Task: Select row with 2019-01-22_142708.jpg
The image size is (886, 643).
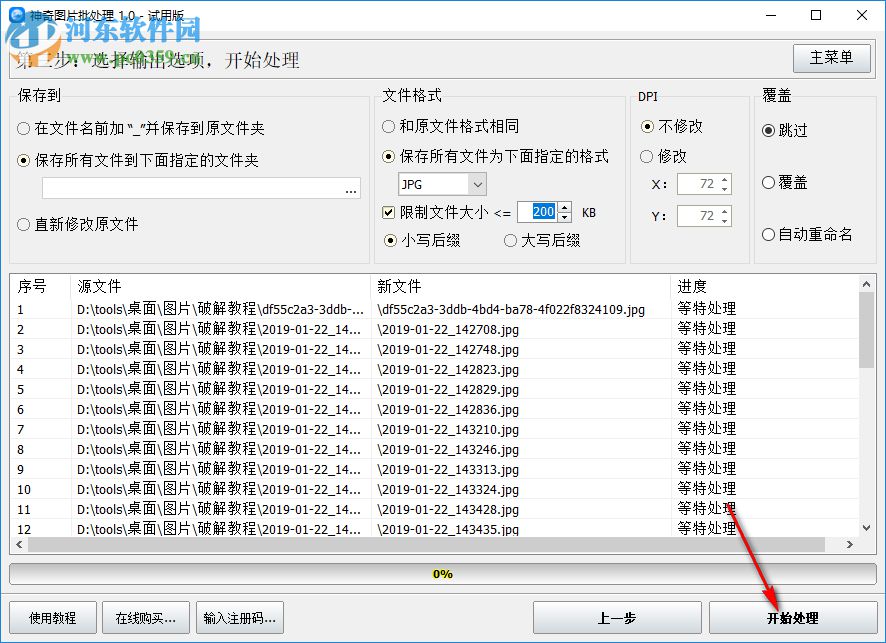Action: point(434,329)
